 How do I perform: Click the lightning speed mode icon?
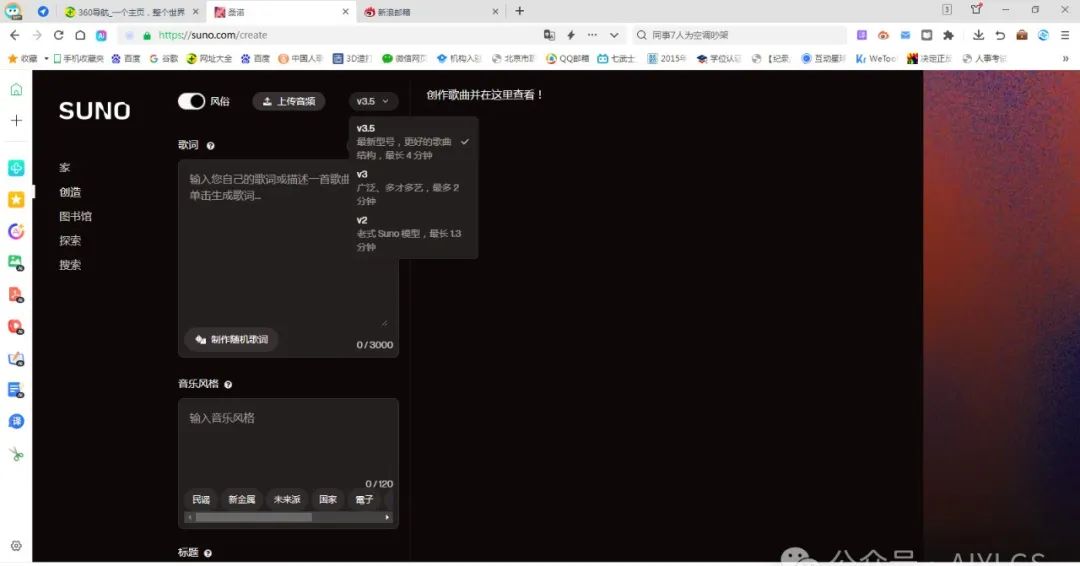click(571, 35)
